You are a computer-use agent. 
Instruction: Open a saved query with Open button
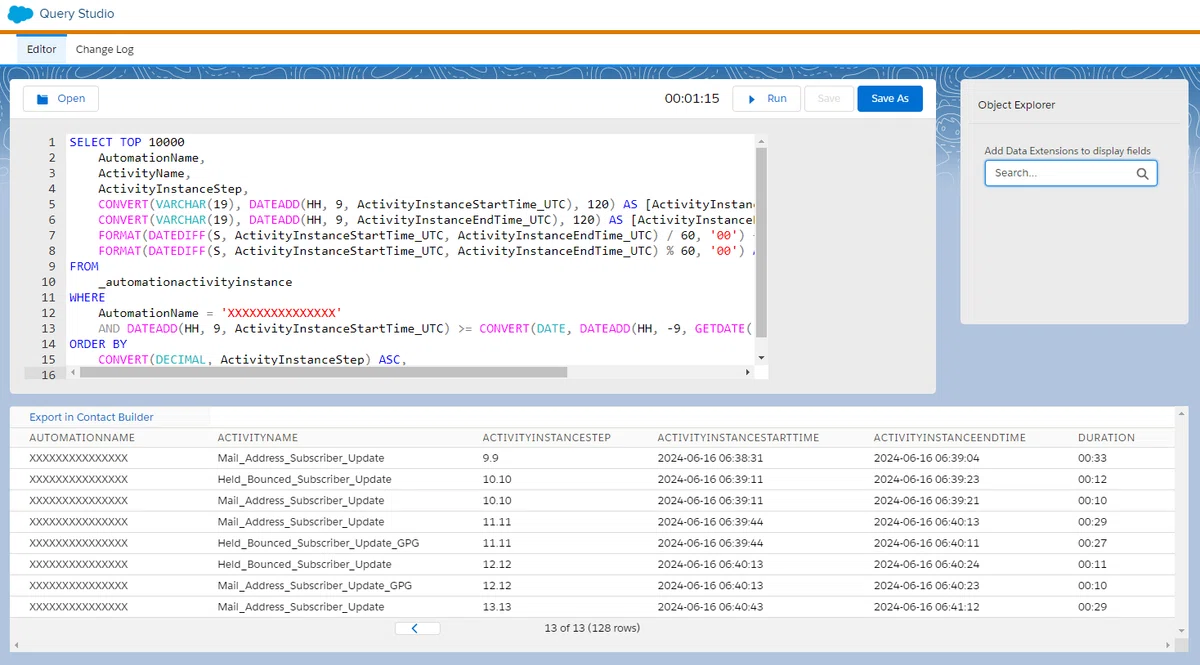(61, 99)
